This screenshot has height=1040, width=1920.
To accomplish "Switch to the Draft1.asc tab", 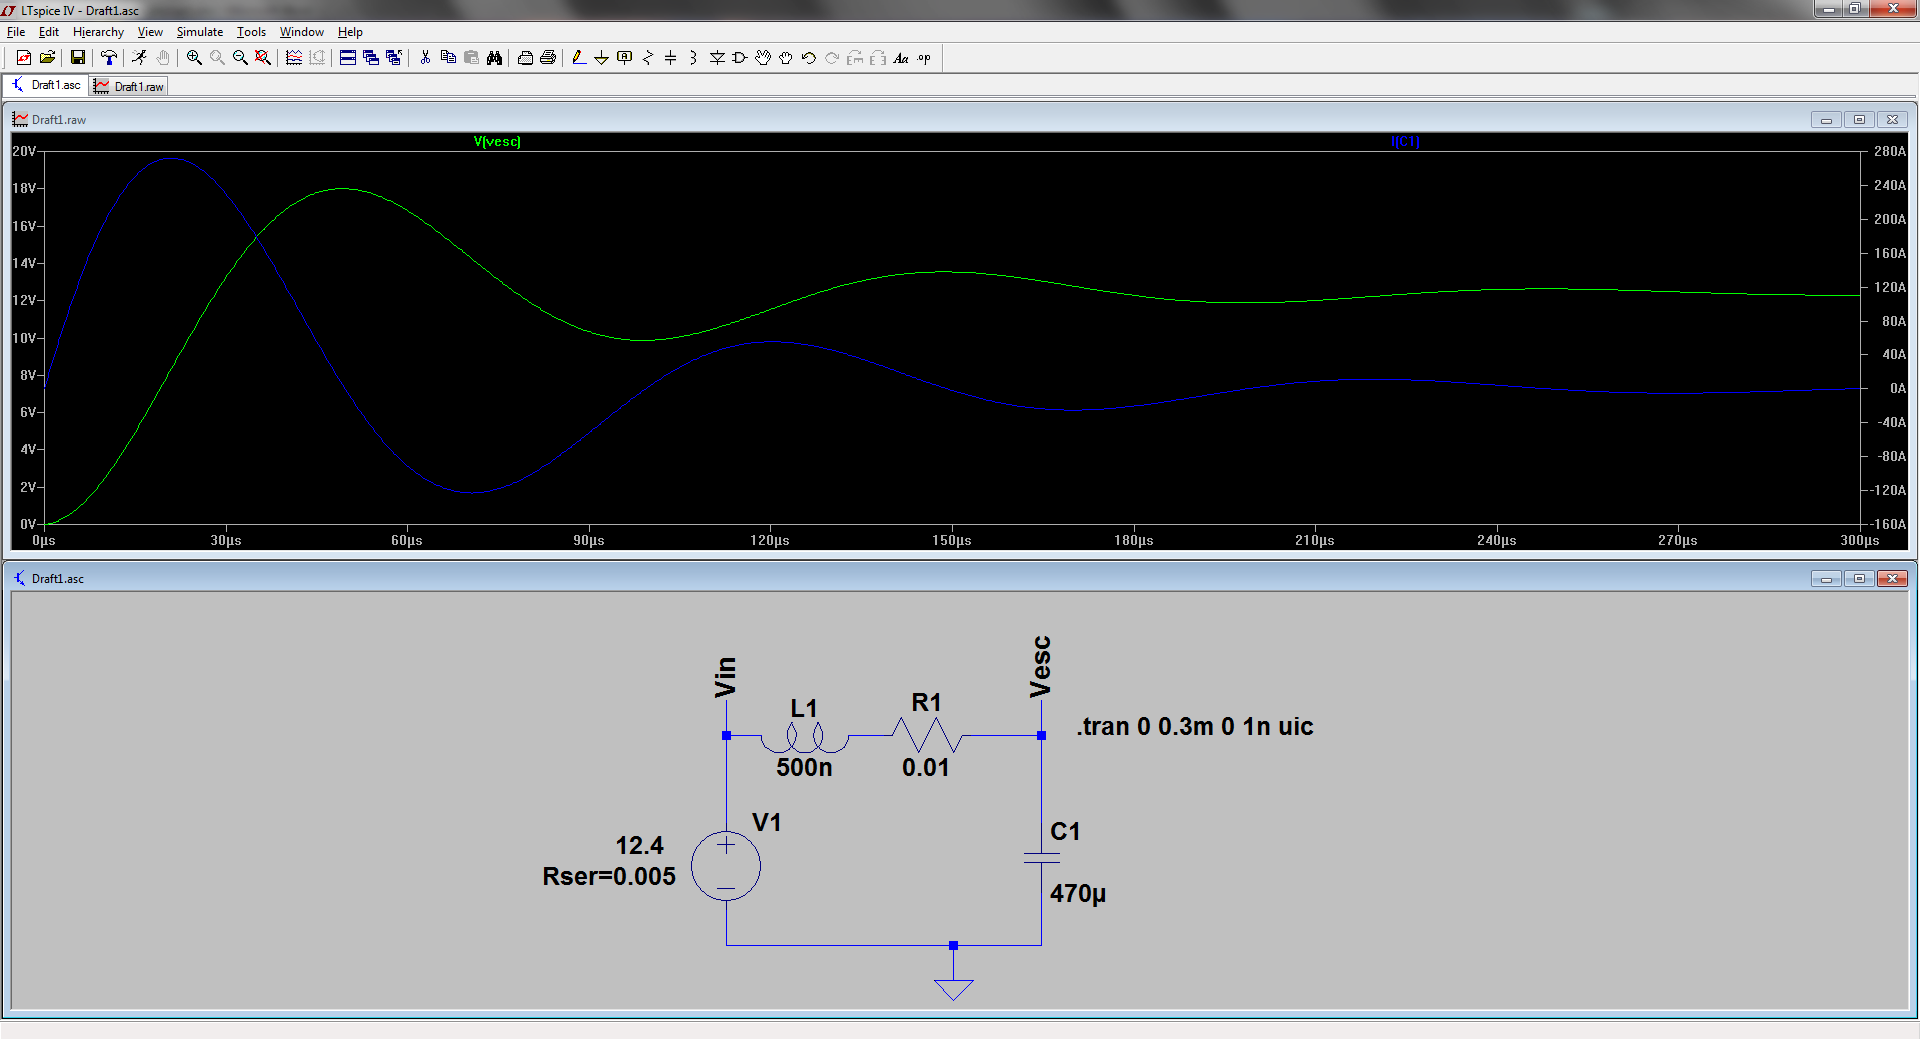I will pos(46,85).
